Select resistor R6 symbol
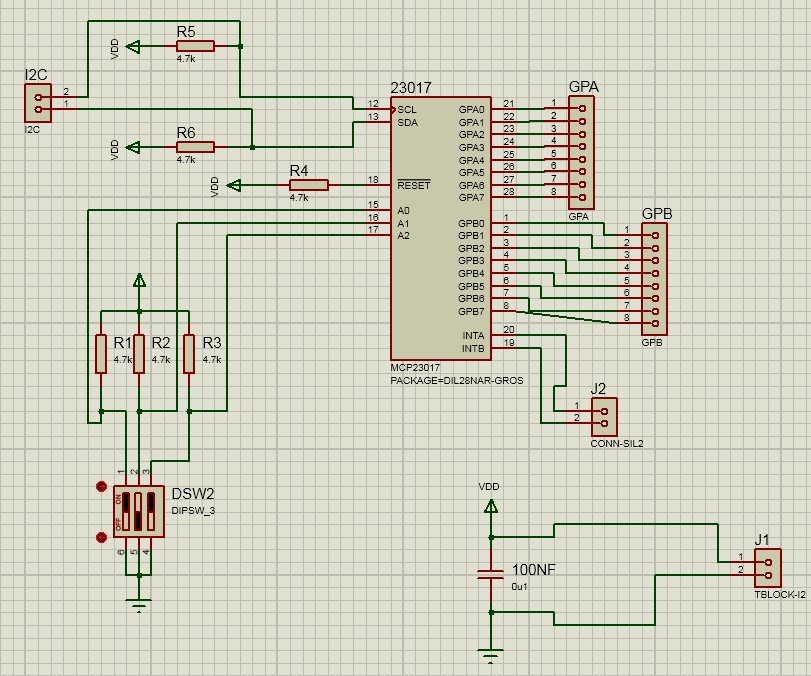The width and height of the screenshot is (811, 676). (x=195, y=147)
